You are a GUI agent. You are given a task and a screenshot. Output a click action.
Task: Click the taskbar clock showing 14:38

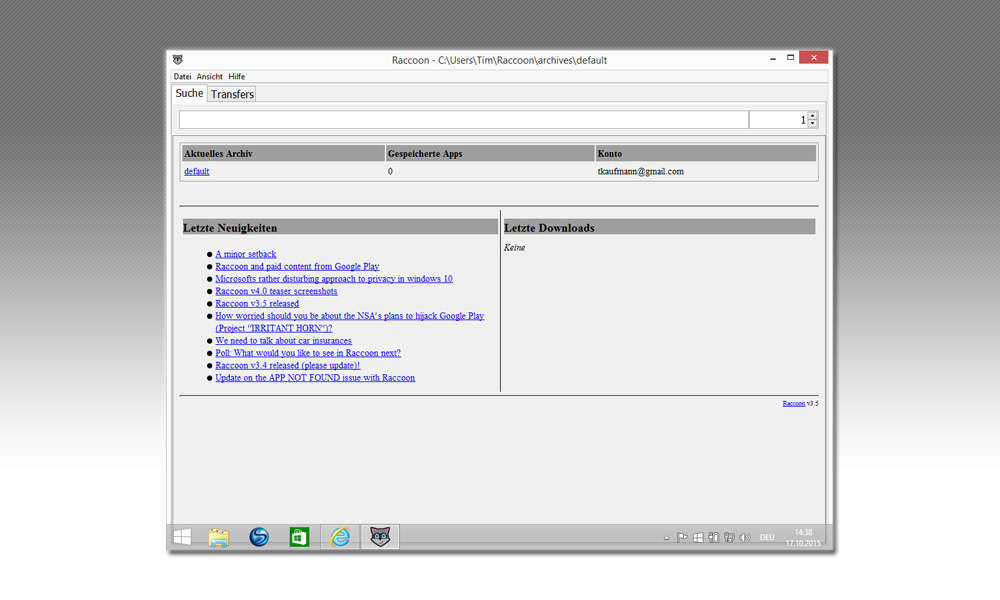[x=803, y=538]
